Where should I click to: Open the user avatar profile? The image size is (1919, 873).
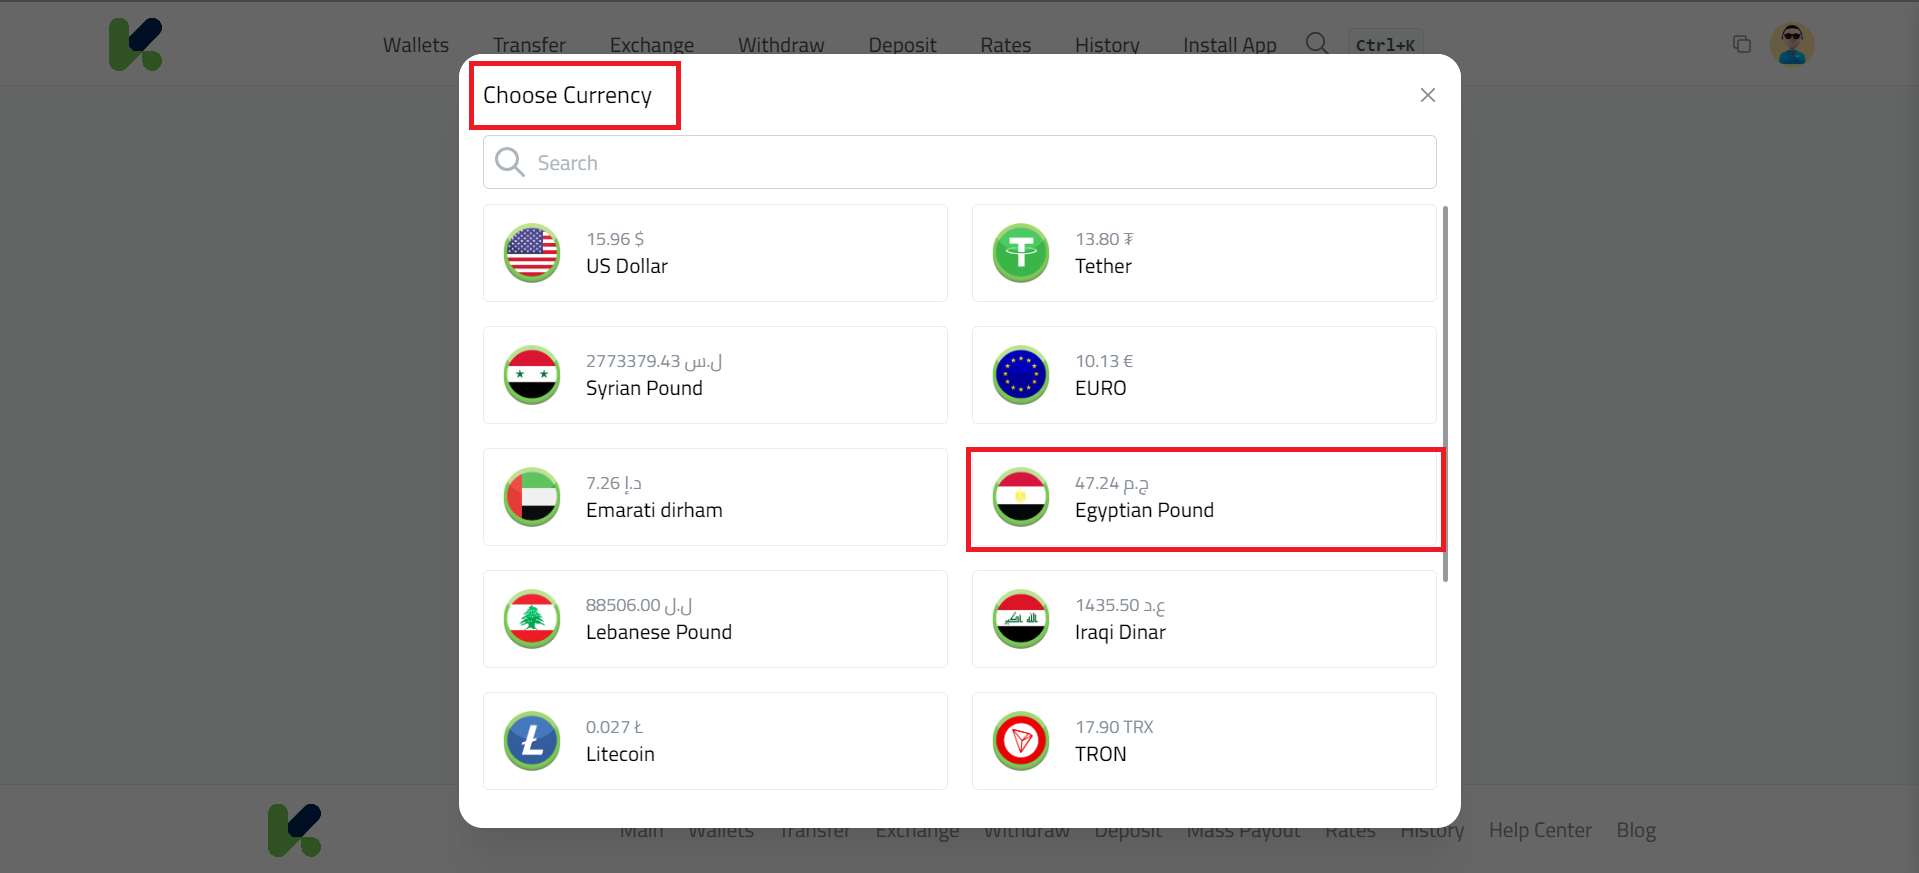(1792, 44)
